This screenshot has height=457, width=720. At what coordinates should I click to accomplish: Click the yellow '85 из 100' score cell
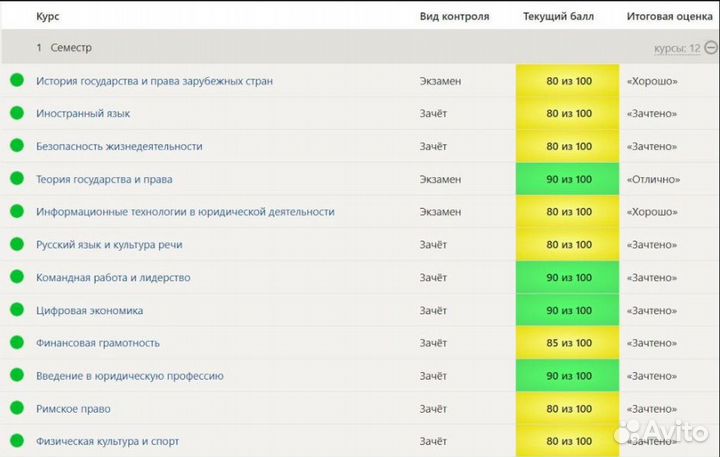tap(568, 343)
